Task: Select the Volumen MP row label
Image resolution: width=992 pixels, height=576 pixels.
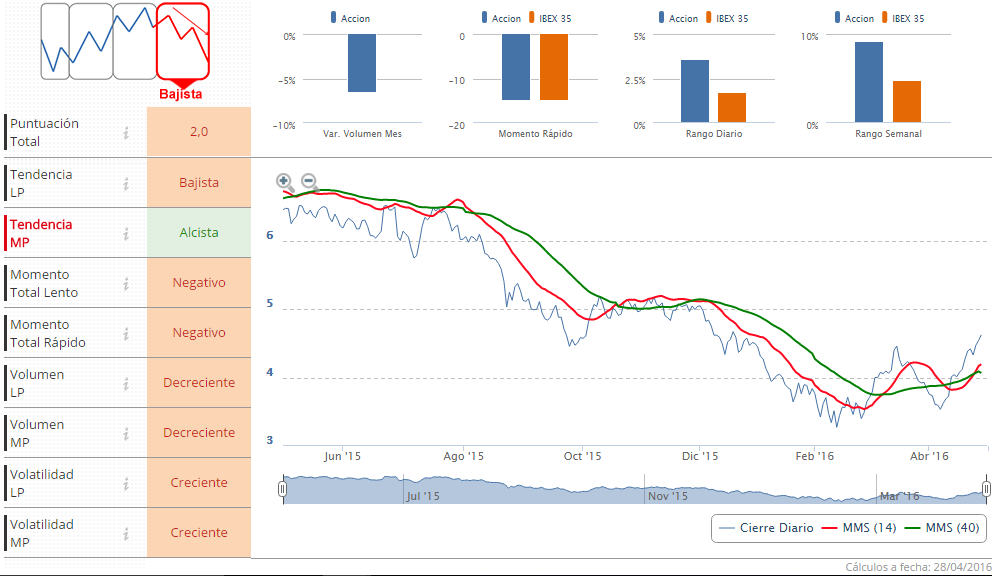Action: pyautogui.click(x=37, y=433)
